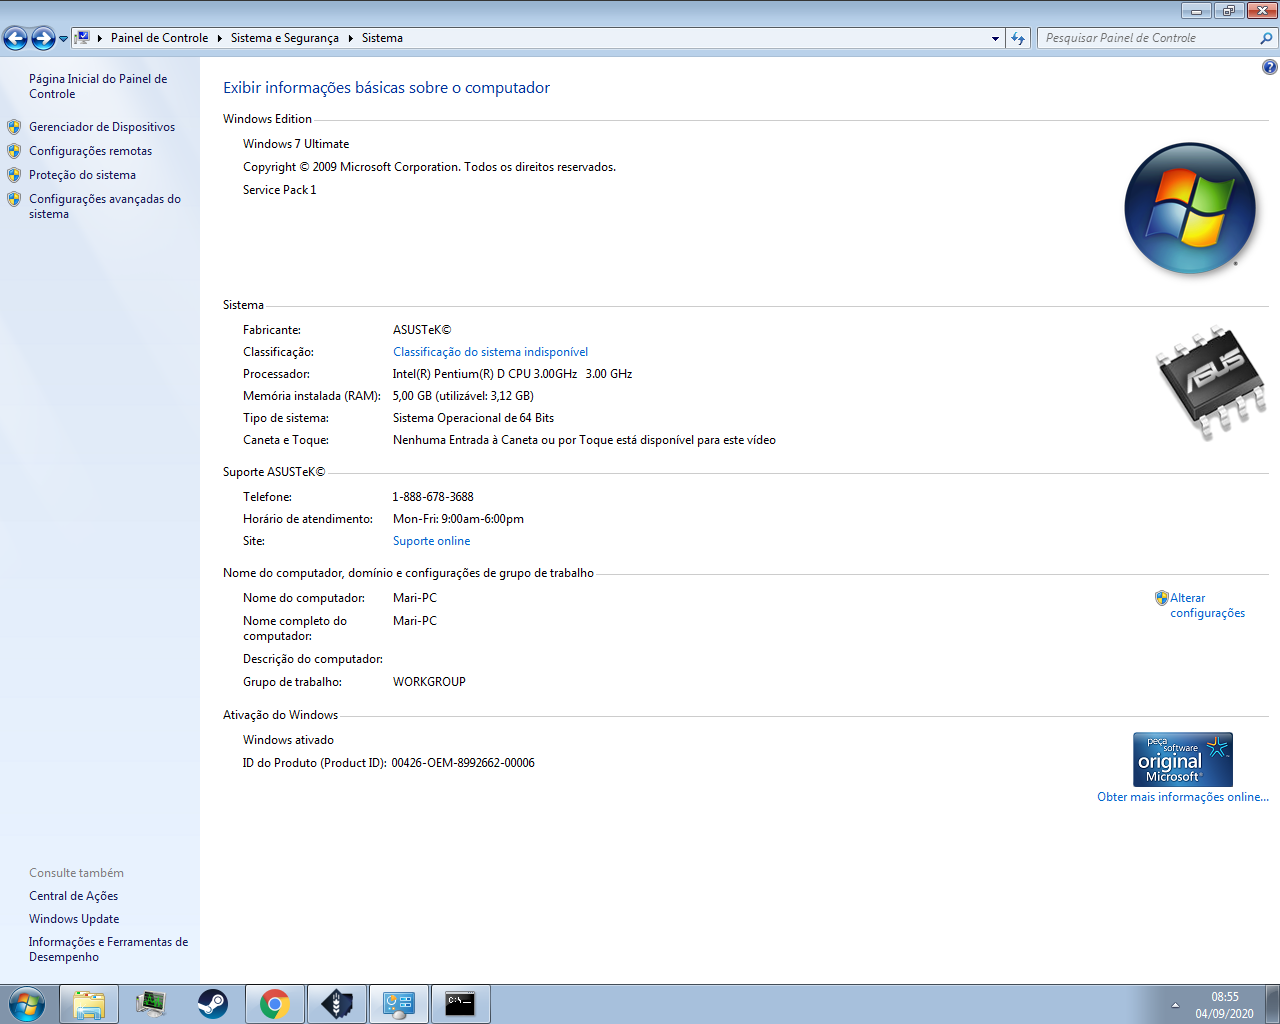
Task: Open Help with the blue question mark
Action: (1269, 67)
